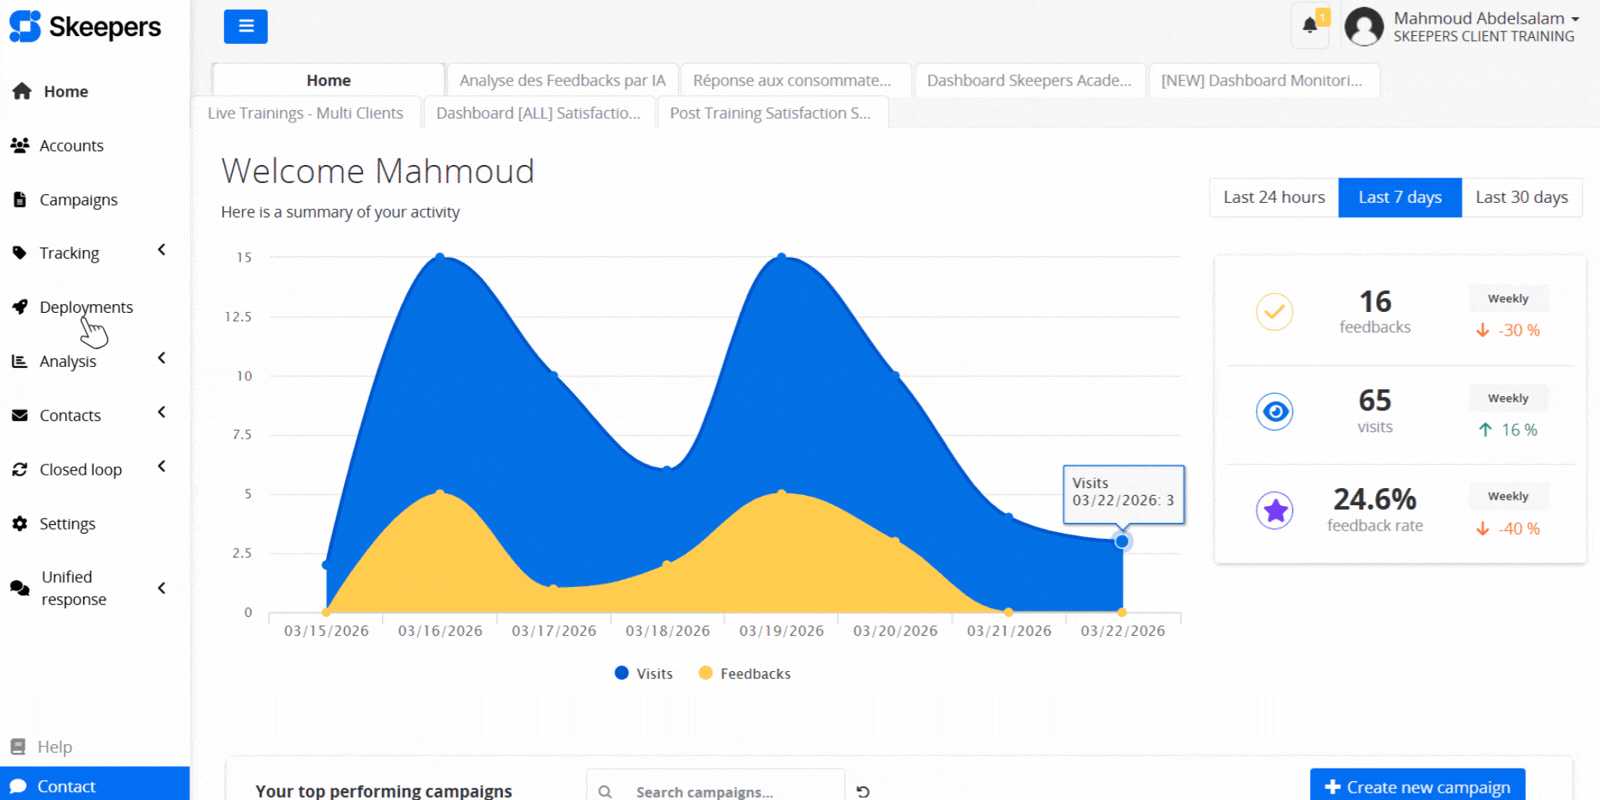Expand the Tracking submenu chevron

point(161,250)
